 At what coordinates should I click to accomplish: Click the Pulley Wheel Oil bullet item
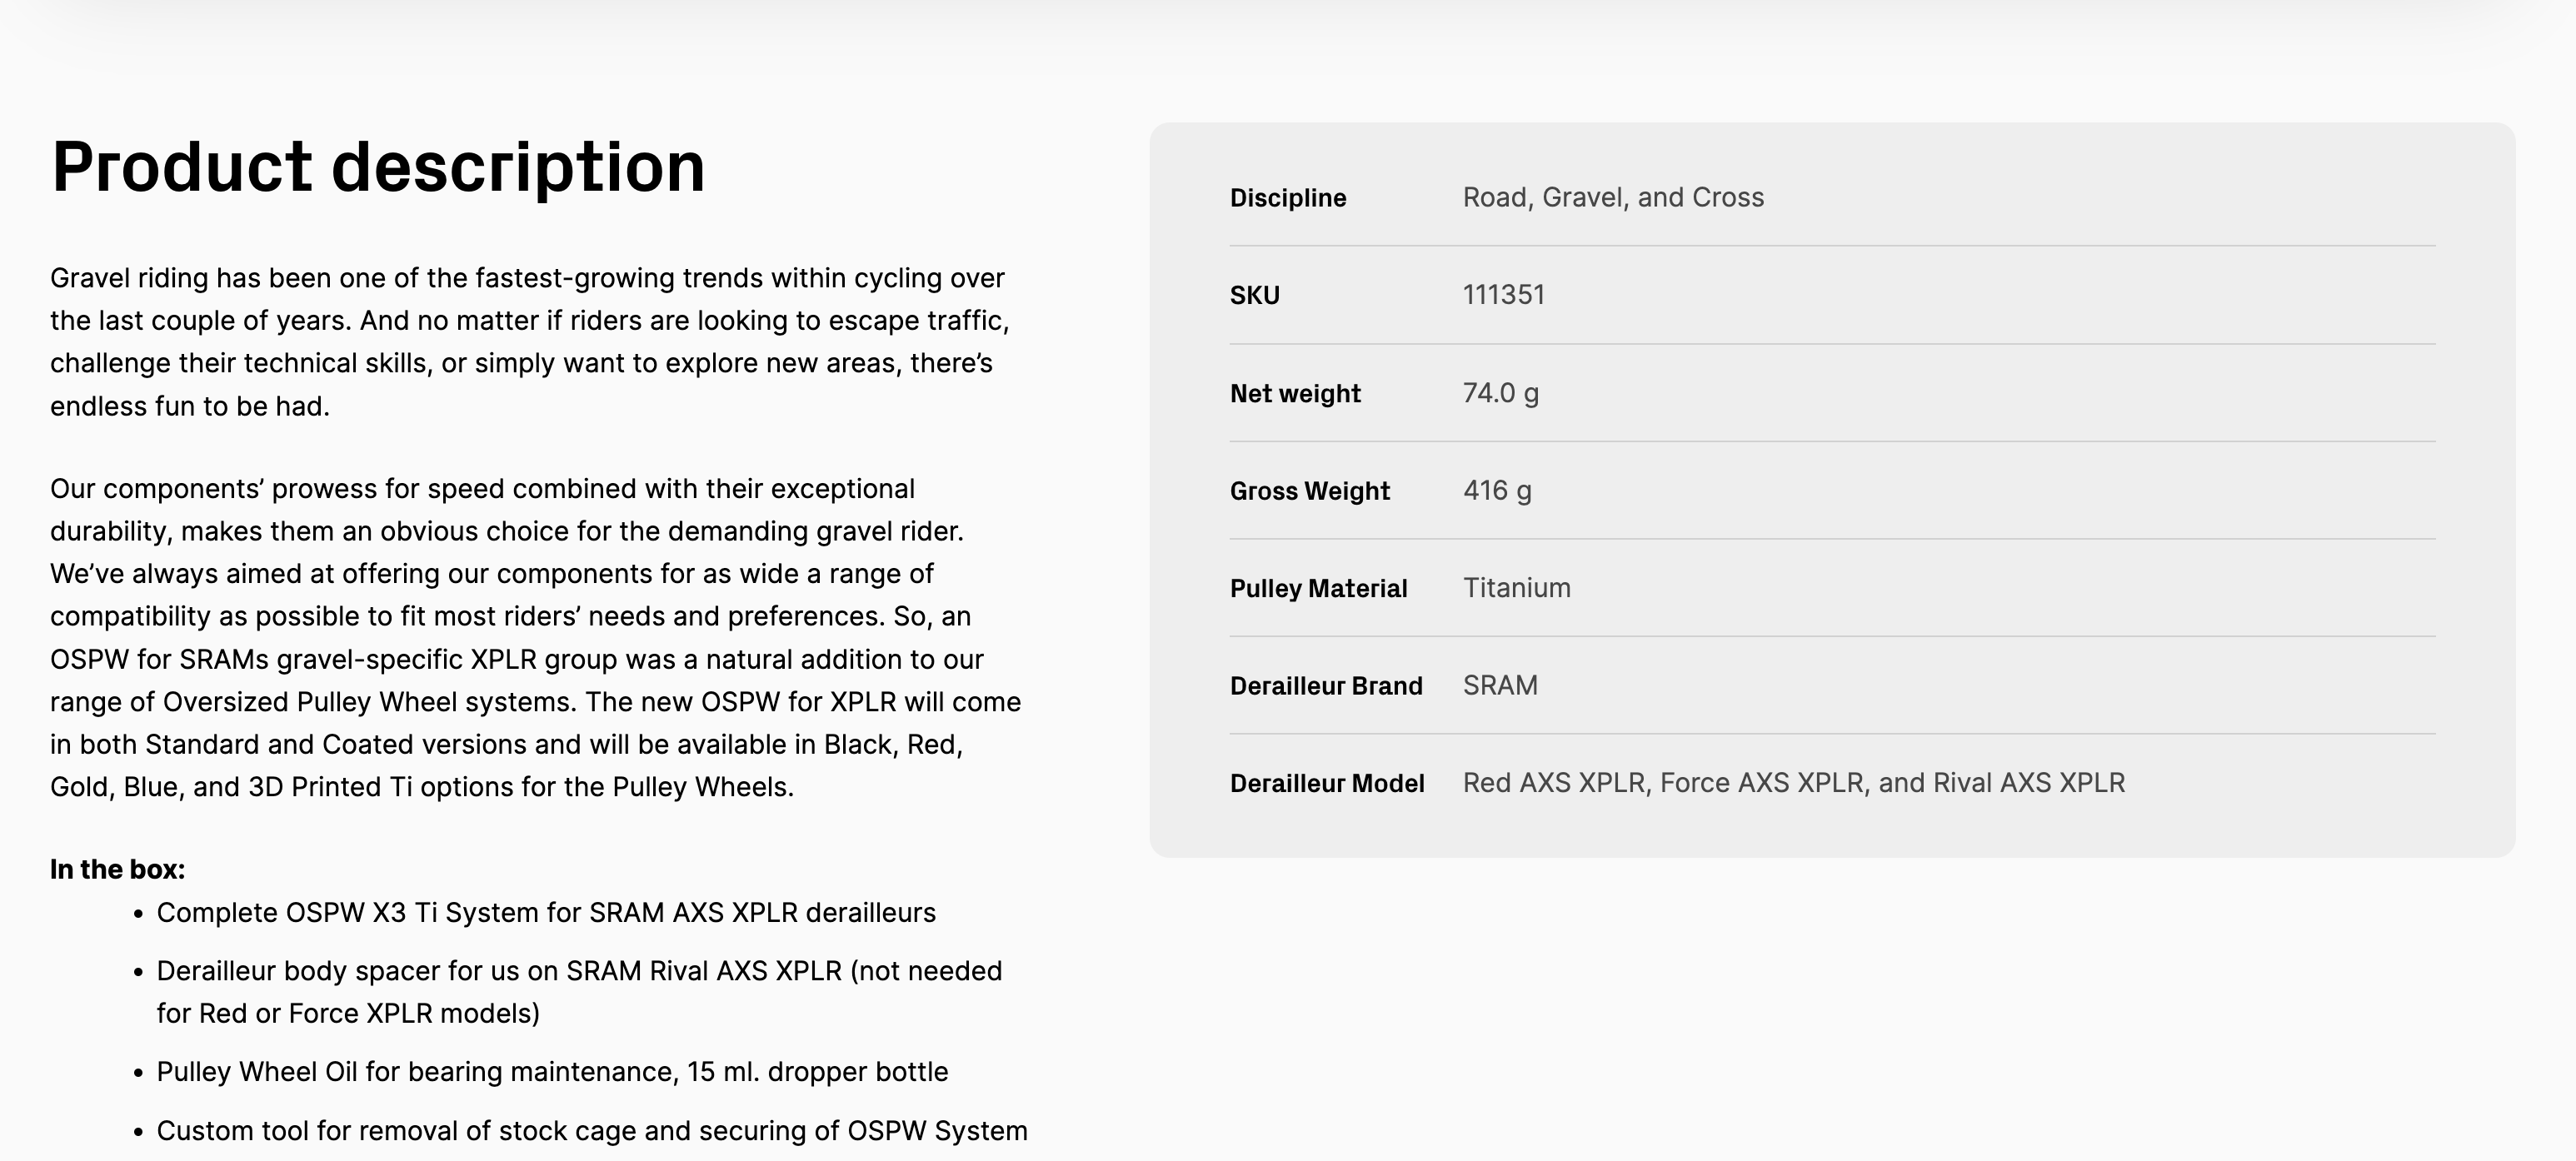click(552, 1071)
